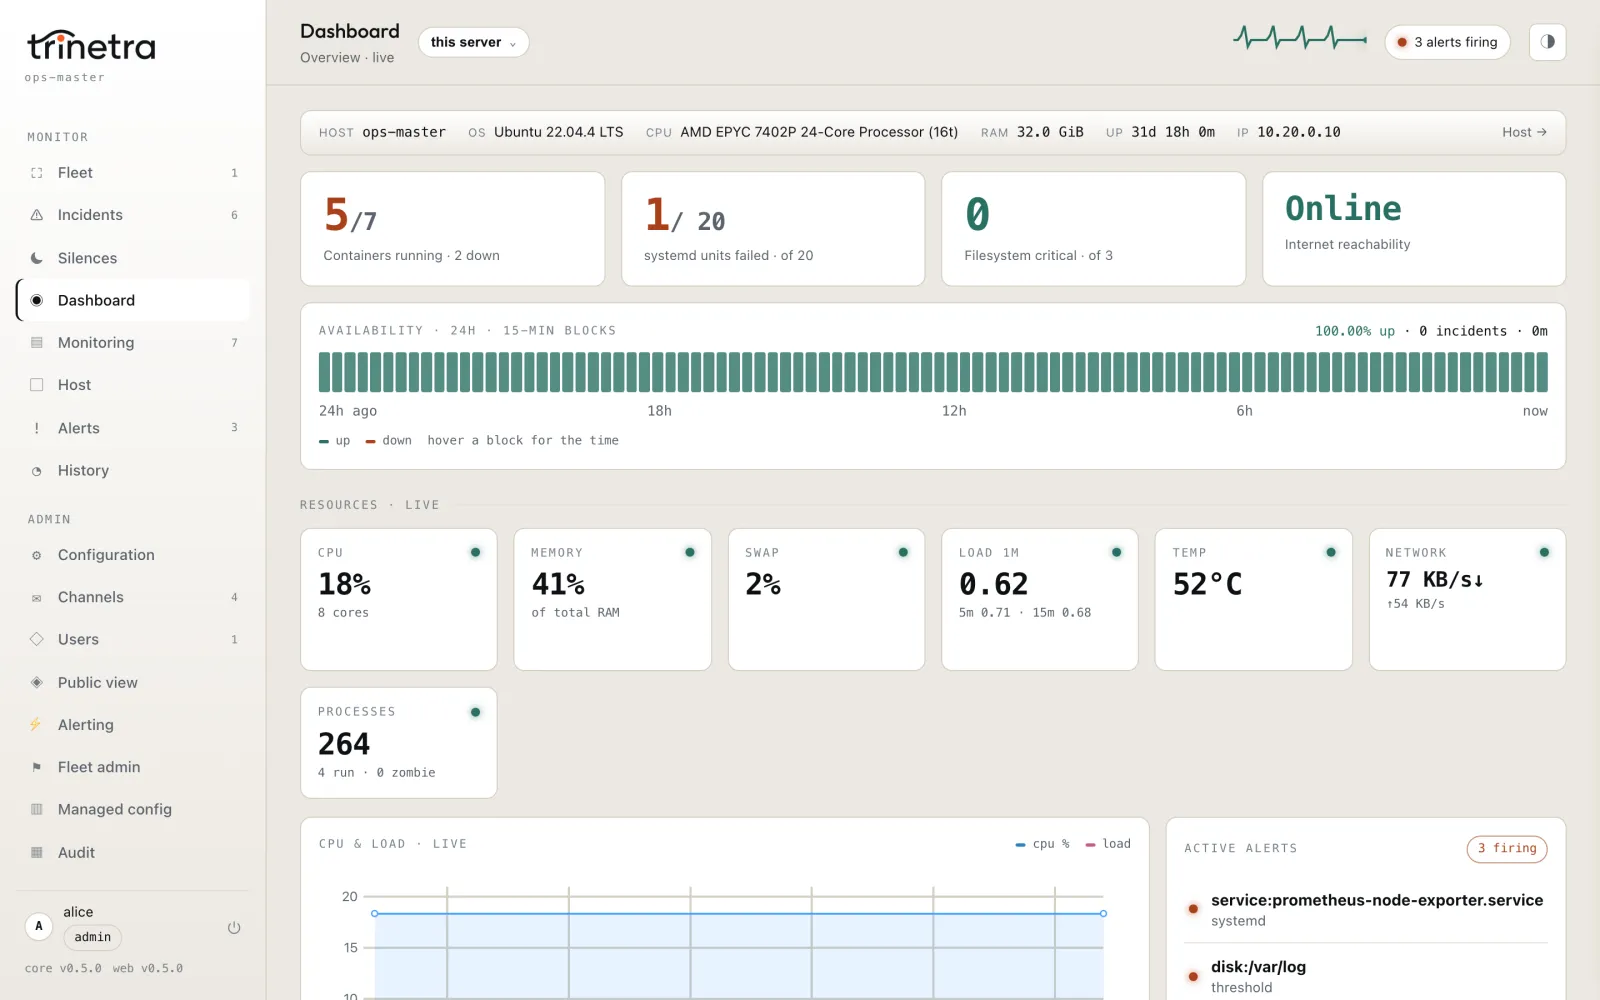
Task: Click the Alerts exclamation icon
Action: click(37, 428)
